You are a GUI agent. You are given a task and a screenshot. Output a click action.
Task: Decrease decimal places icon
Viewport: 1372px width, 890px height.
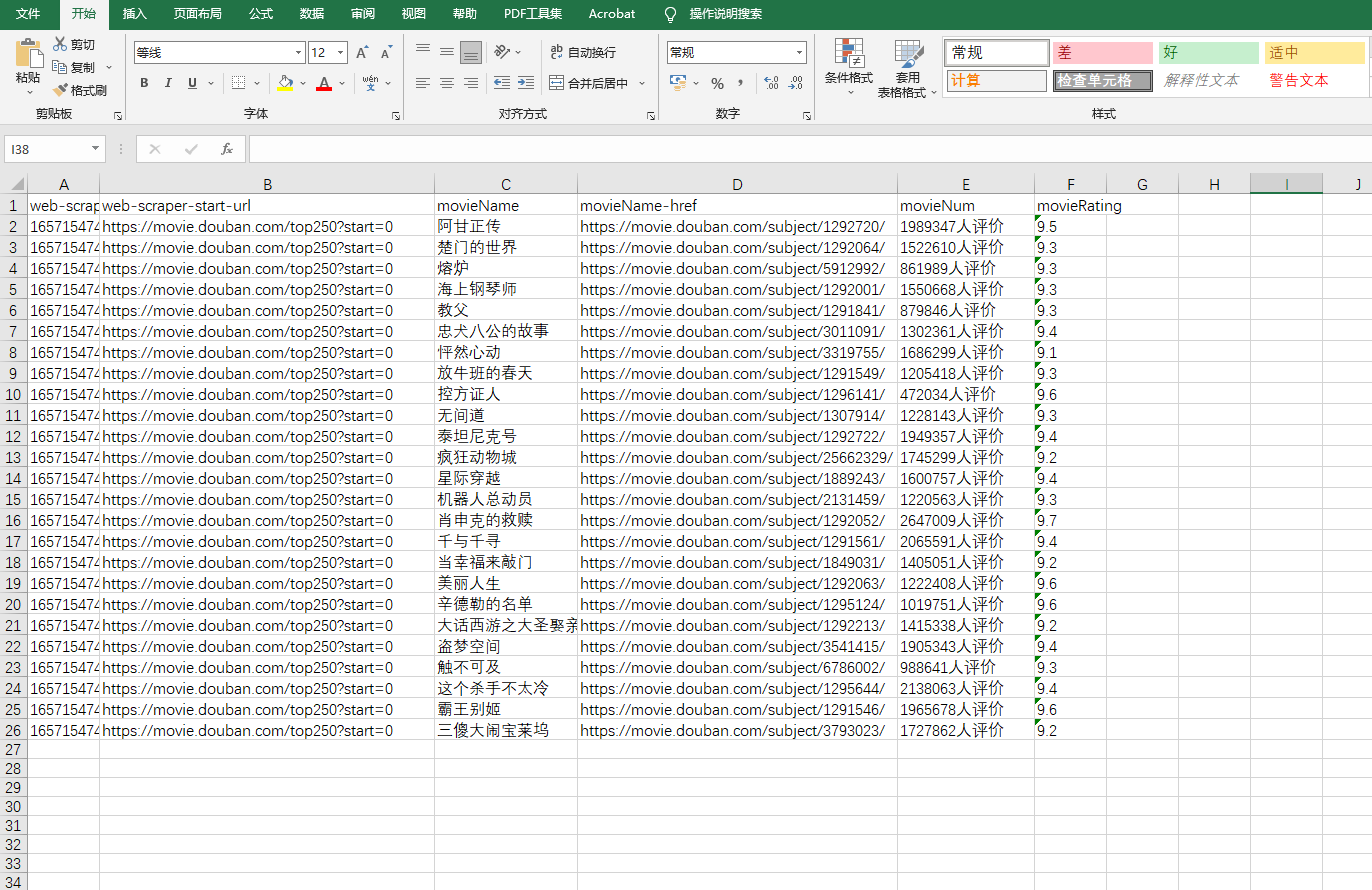[x=796, y=83]
